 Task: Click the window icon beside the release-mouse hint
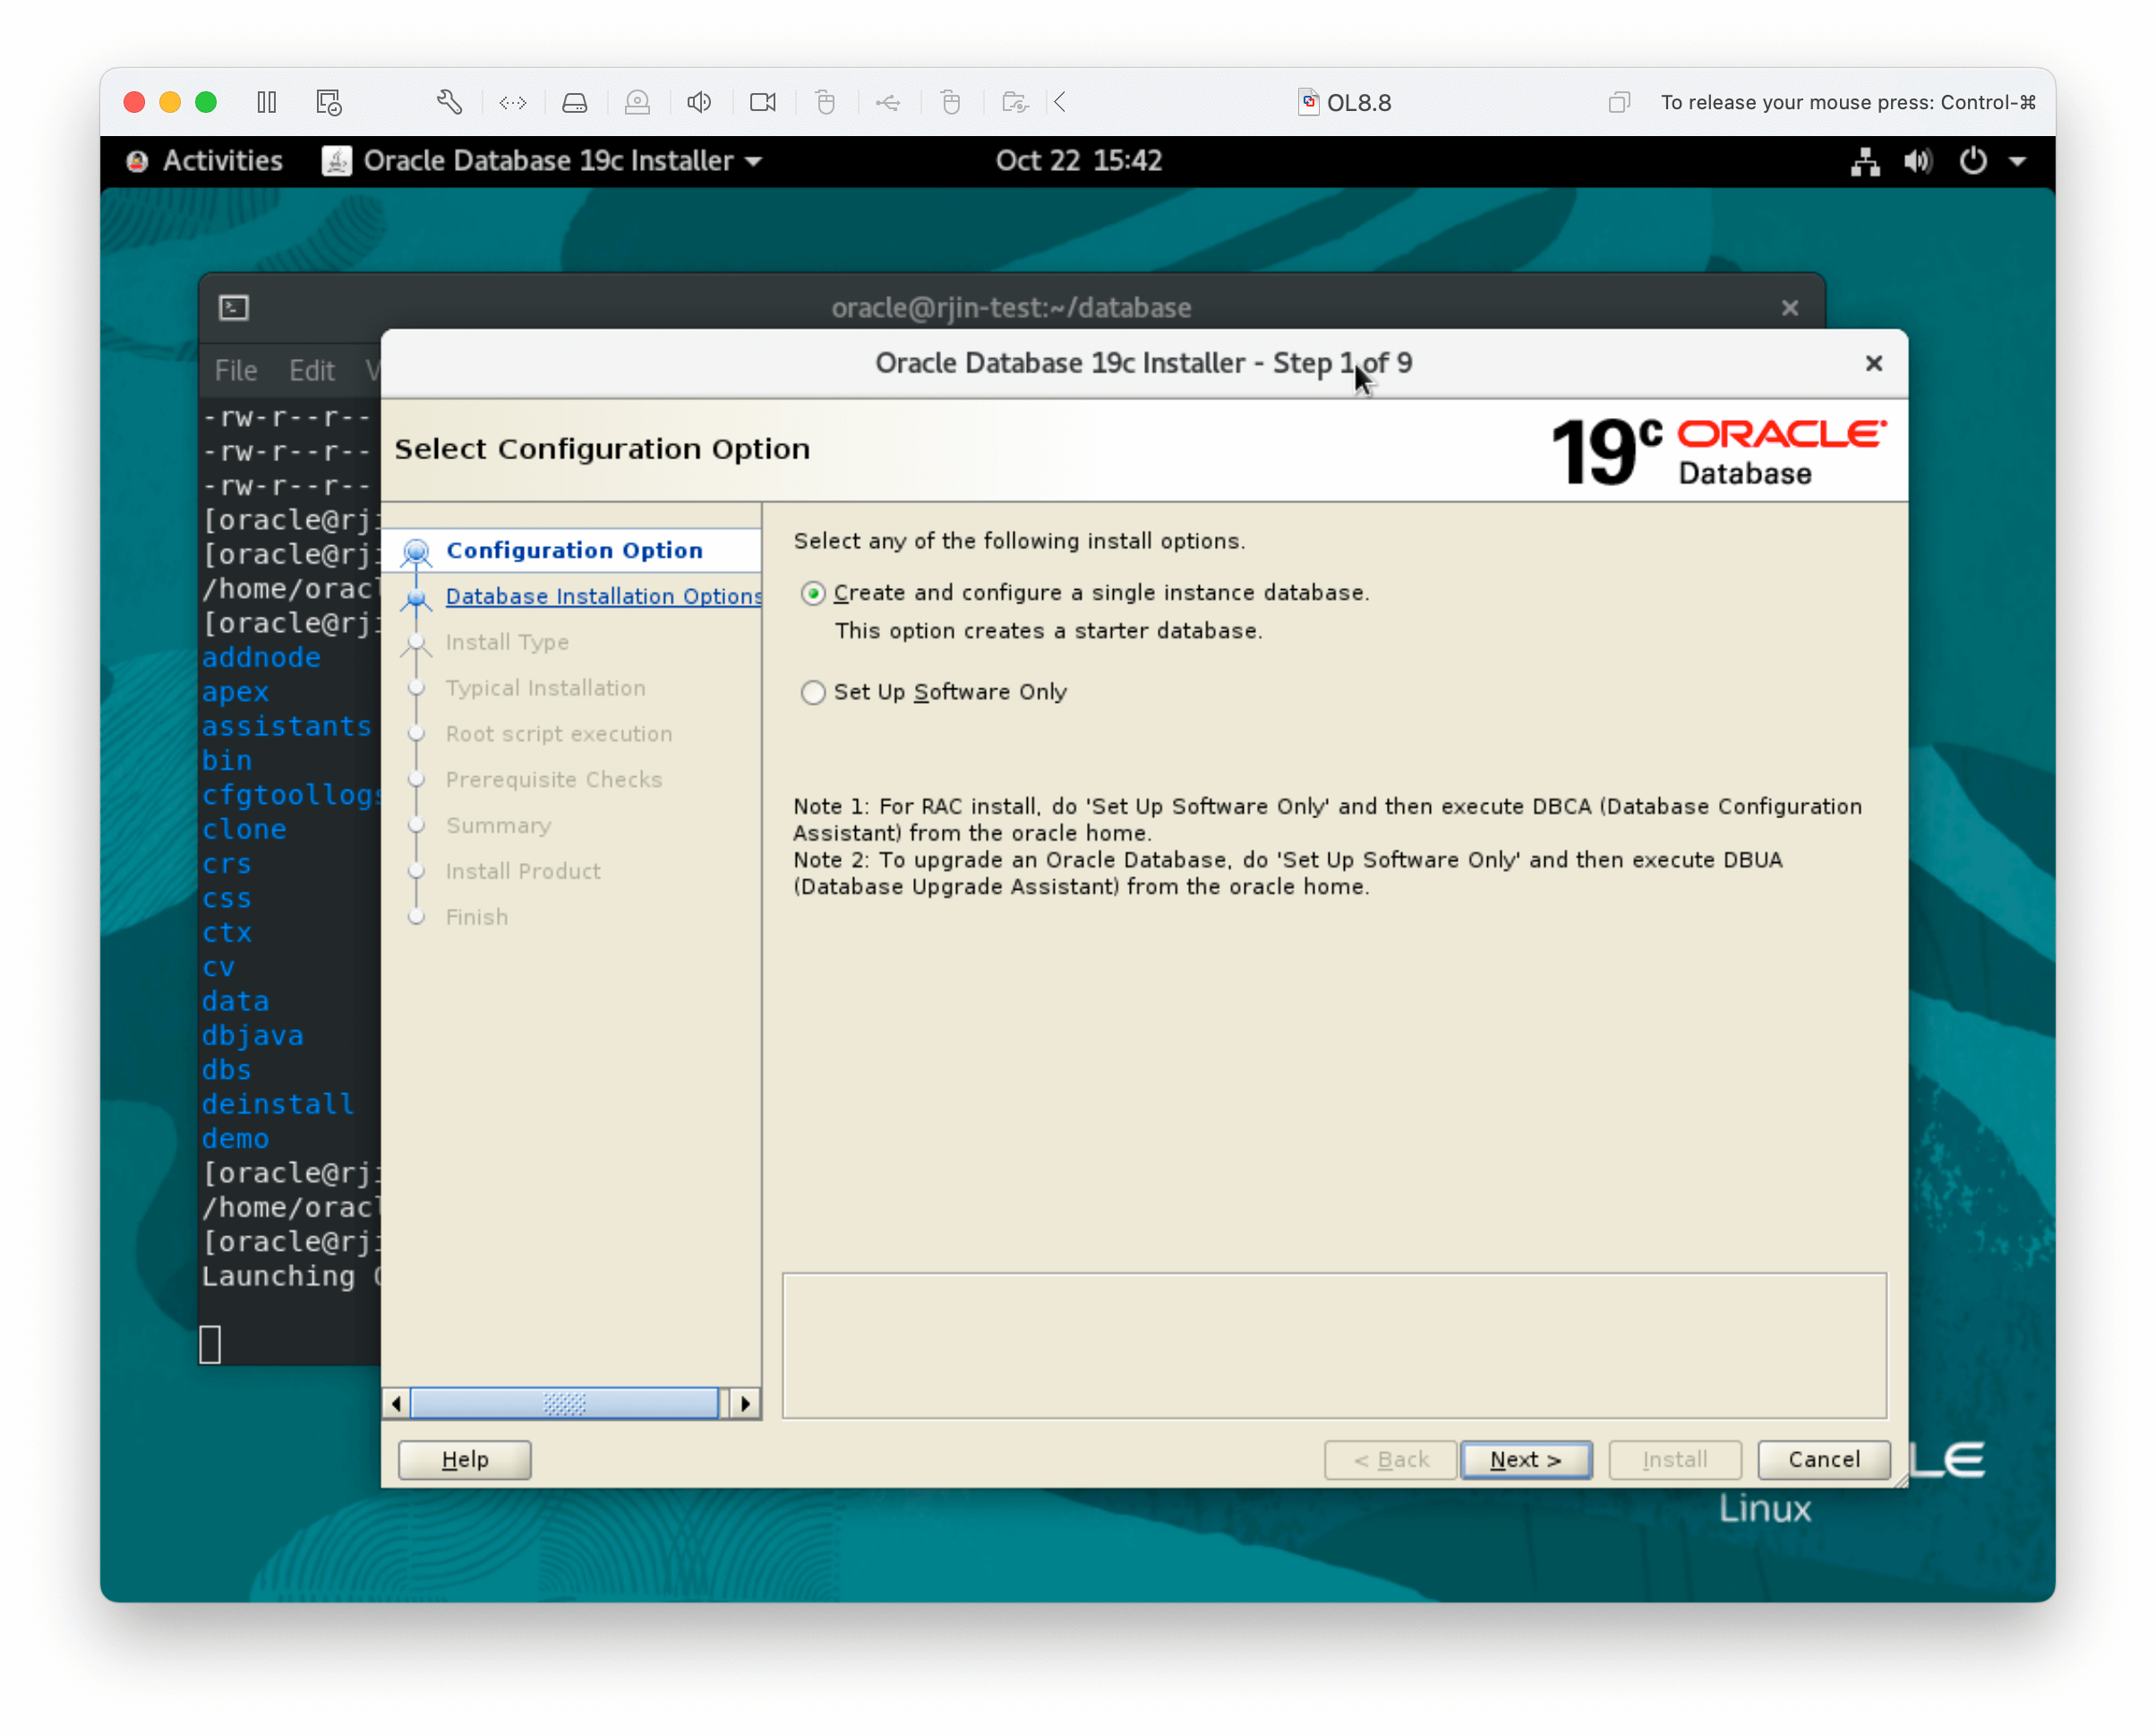1619,102
